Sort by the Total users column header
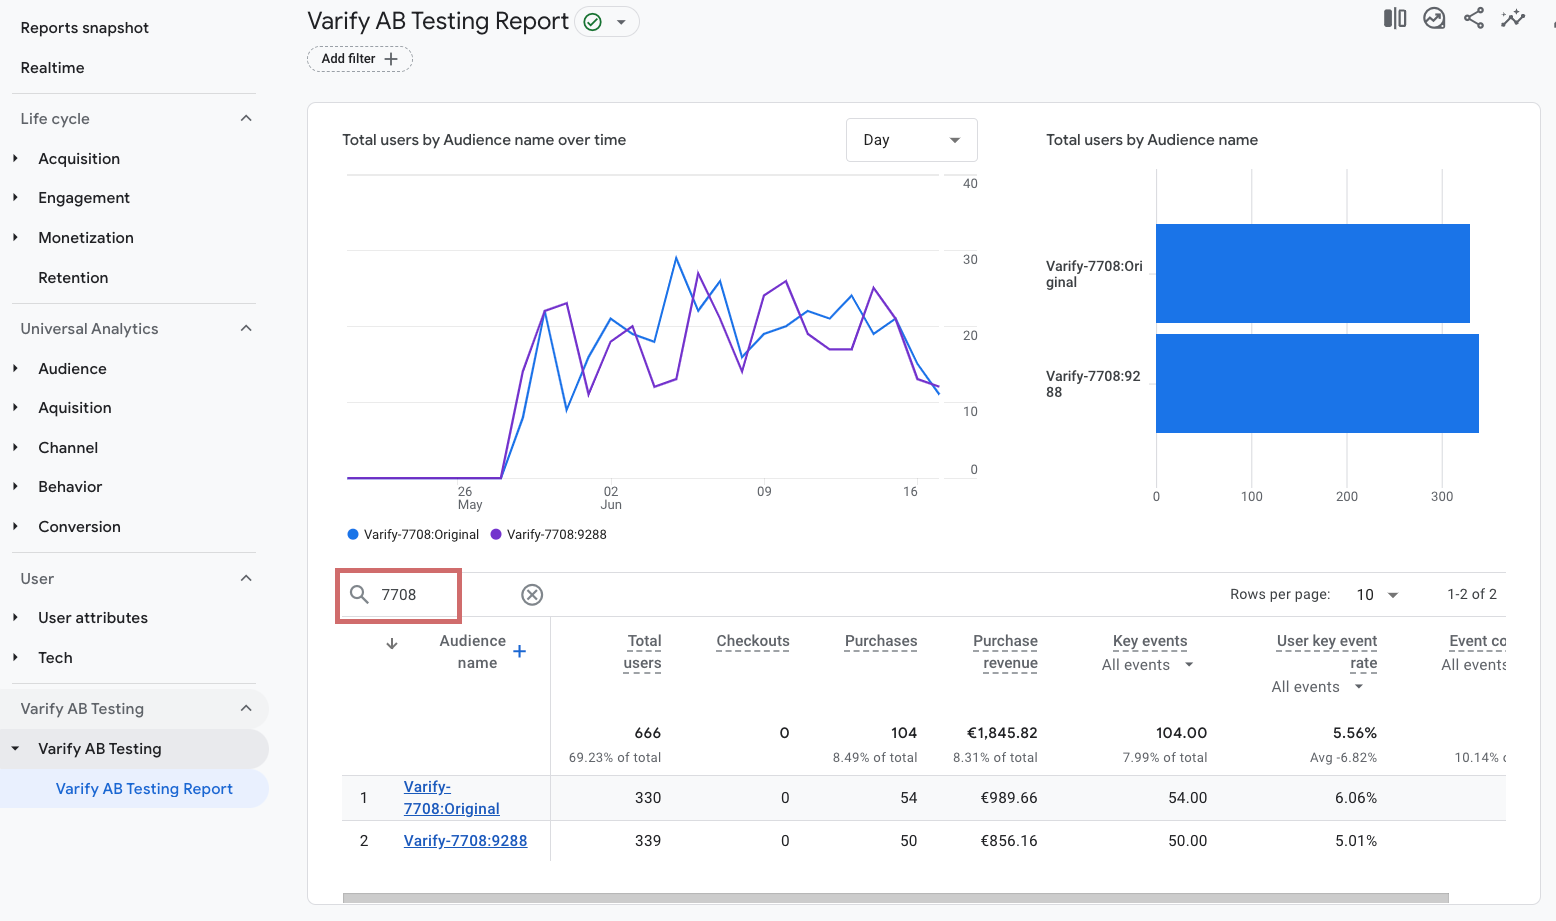This screenshot has width=1556, height=921. point(643,652)
